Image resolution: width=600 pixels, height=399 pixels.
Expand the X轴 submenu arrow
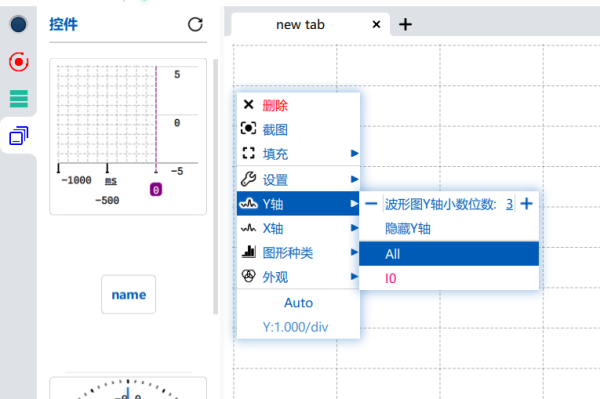tap(354, 228)
